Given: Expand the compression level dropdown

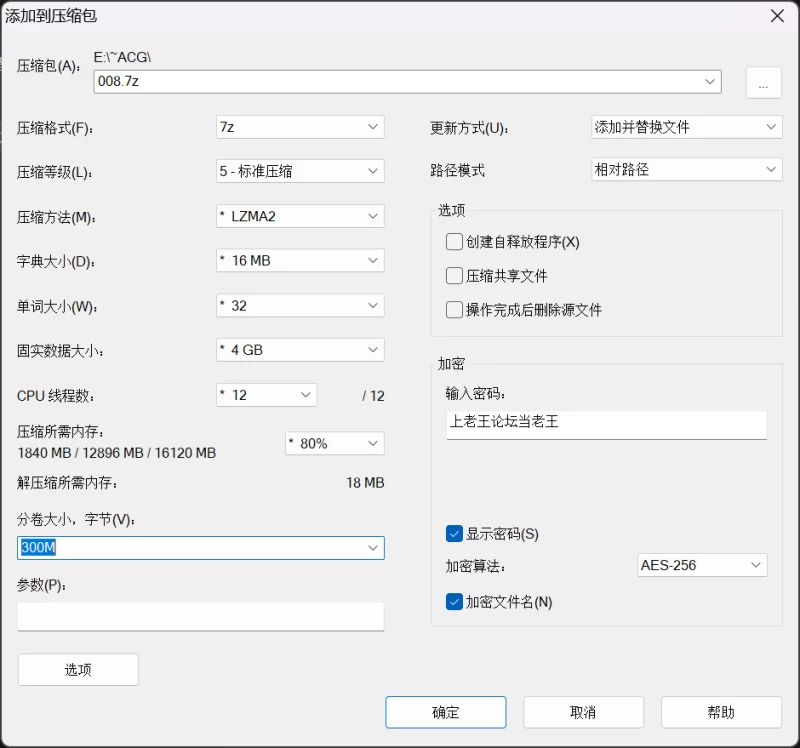Looking at the screenshot, I should [300, 171].
